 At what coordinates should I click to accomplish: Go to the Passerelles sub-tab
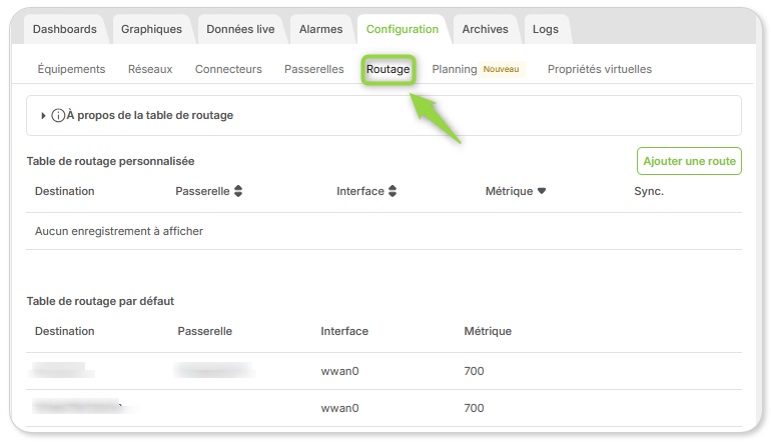[x=314, y=69]
